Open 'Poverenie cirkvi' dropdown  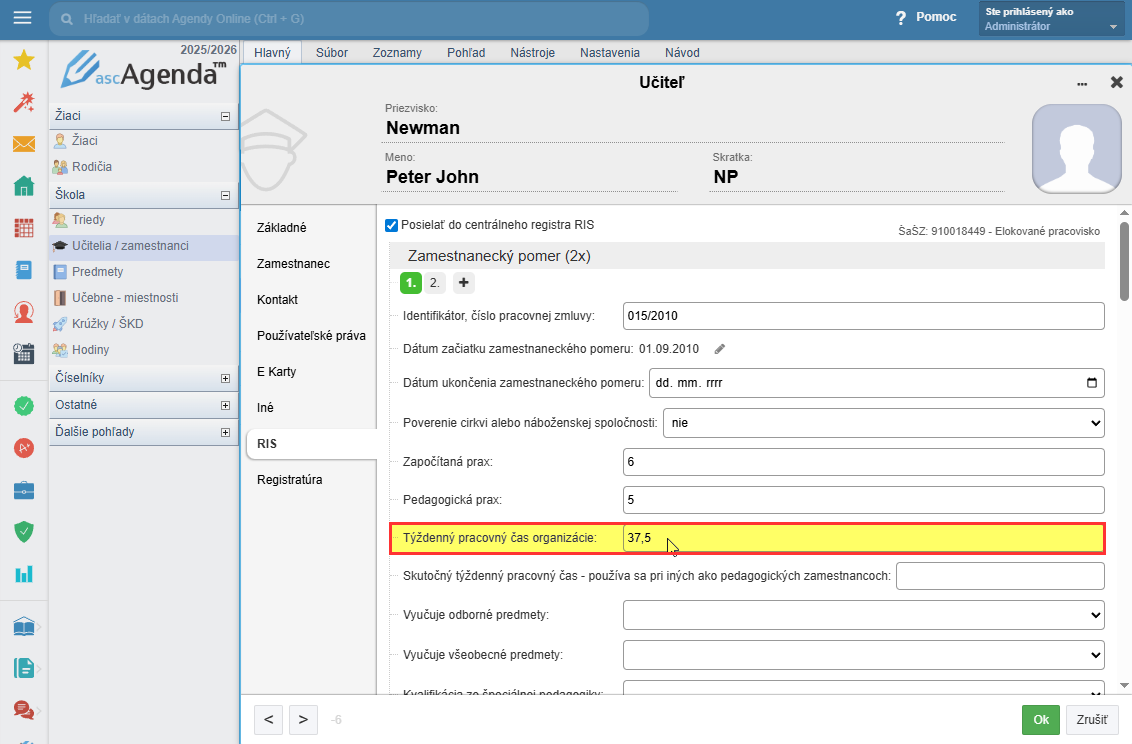(883, 423)
